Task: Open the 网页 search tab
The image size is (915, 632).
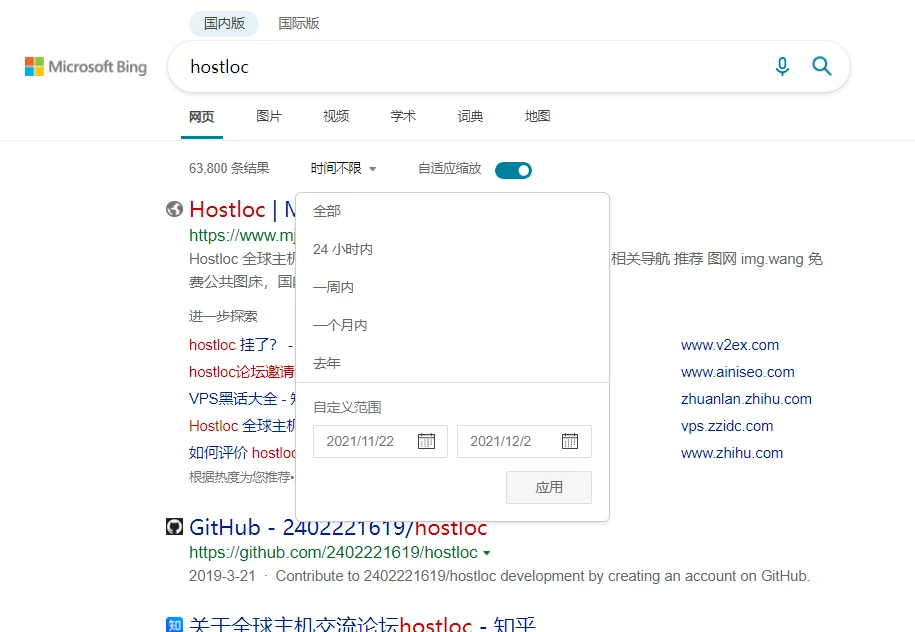Action: pos(202,117)
